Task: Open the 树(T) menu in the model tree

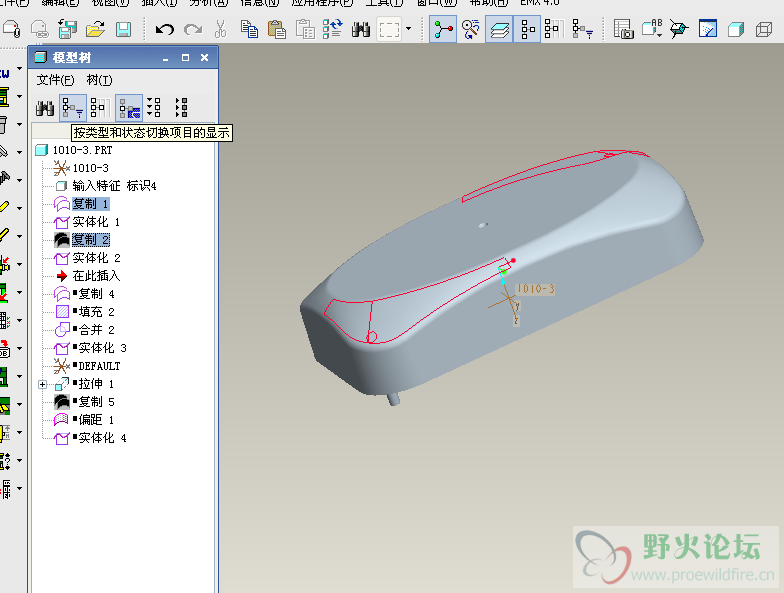Action: tap(100, 80)
